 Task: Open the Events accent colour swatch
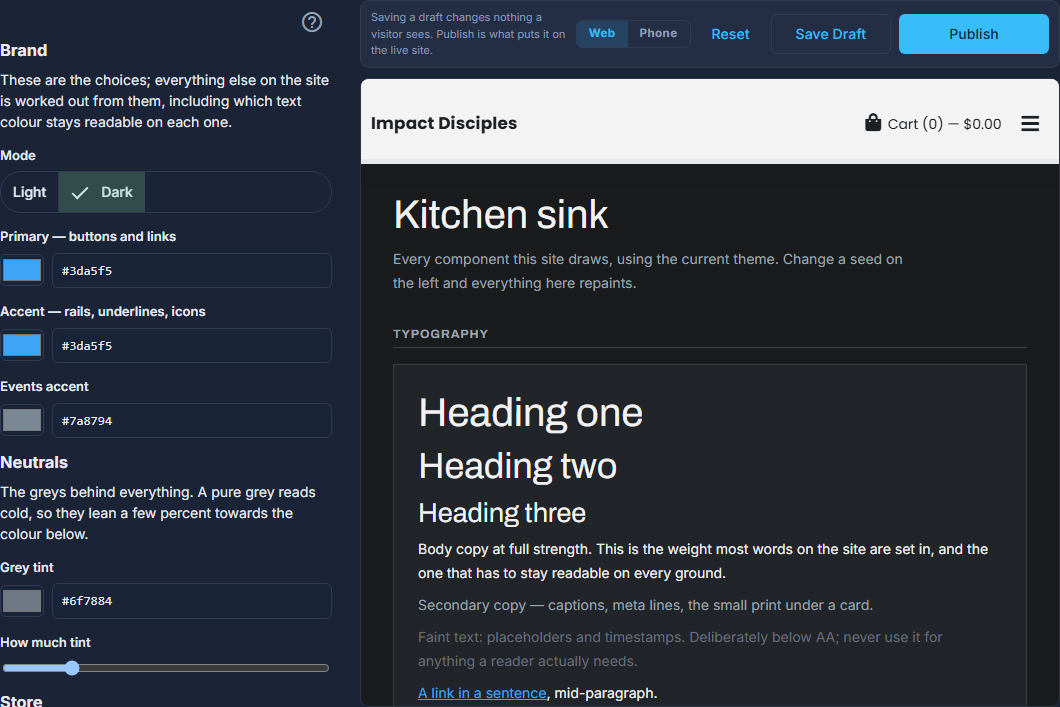[x=22, y=420]
